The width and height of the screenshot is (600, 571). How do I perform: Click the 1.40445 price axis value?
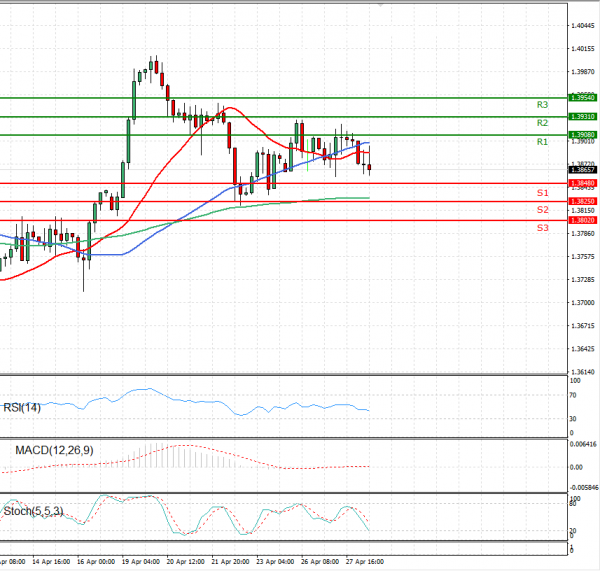(583, 26)
